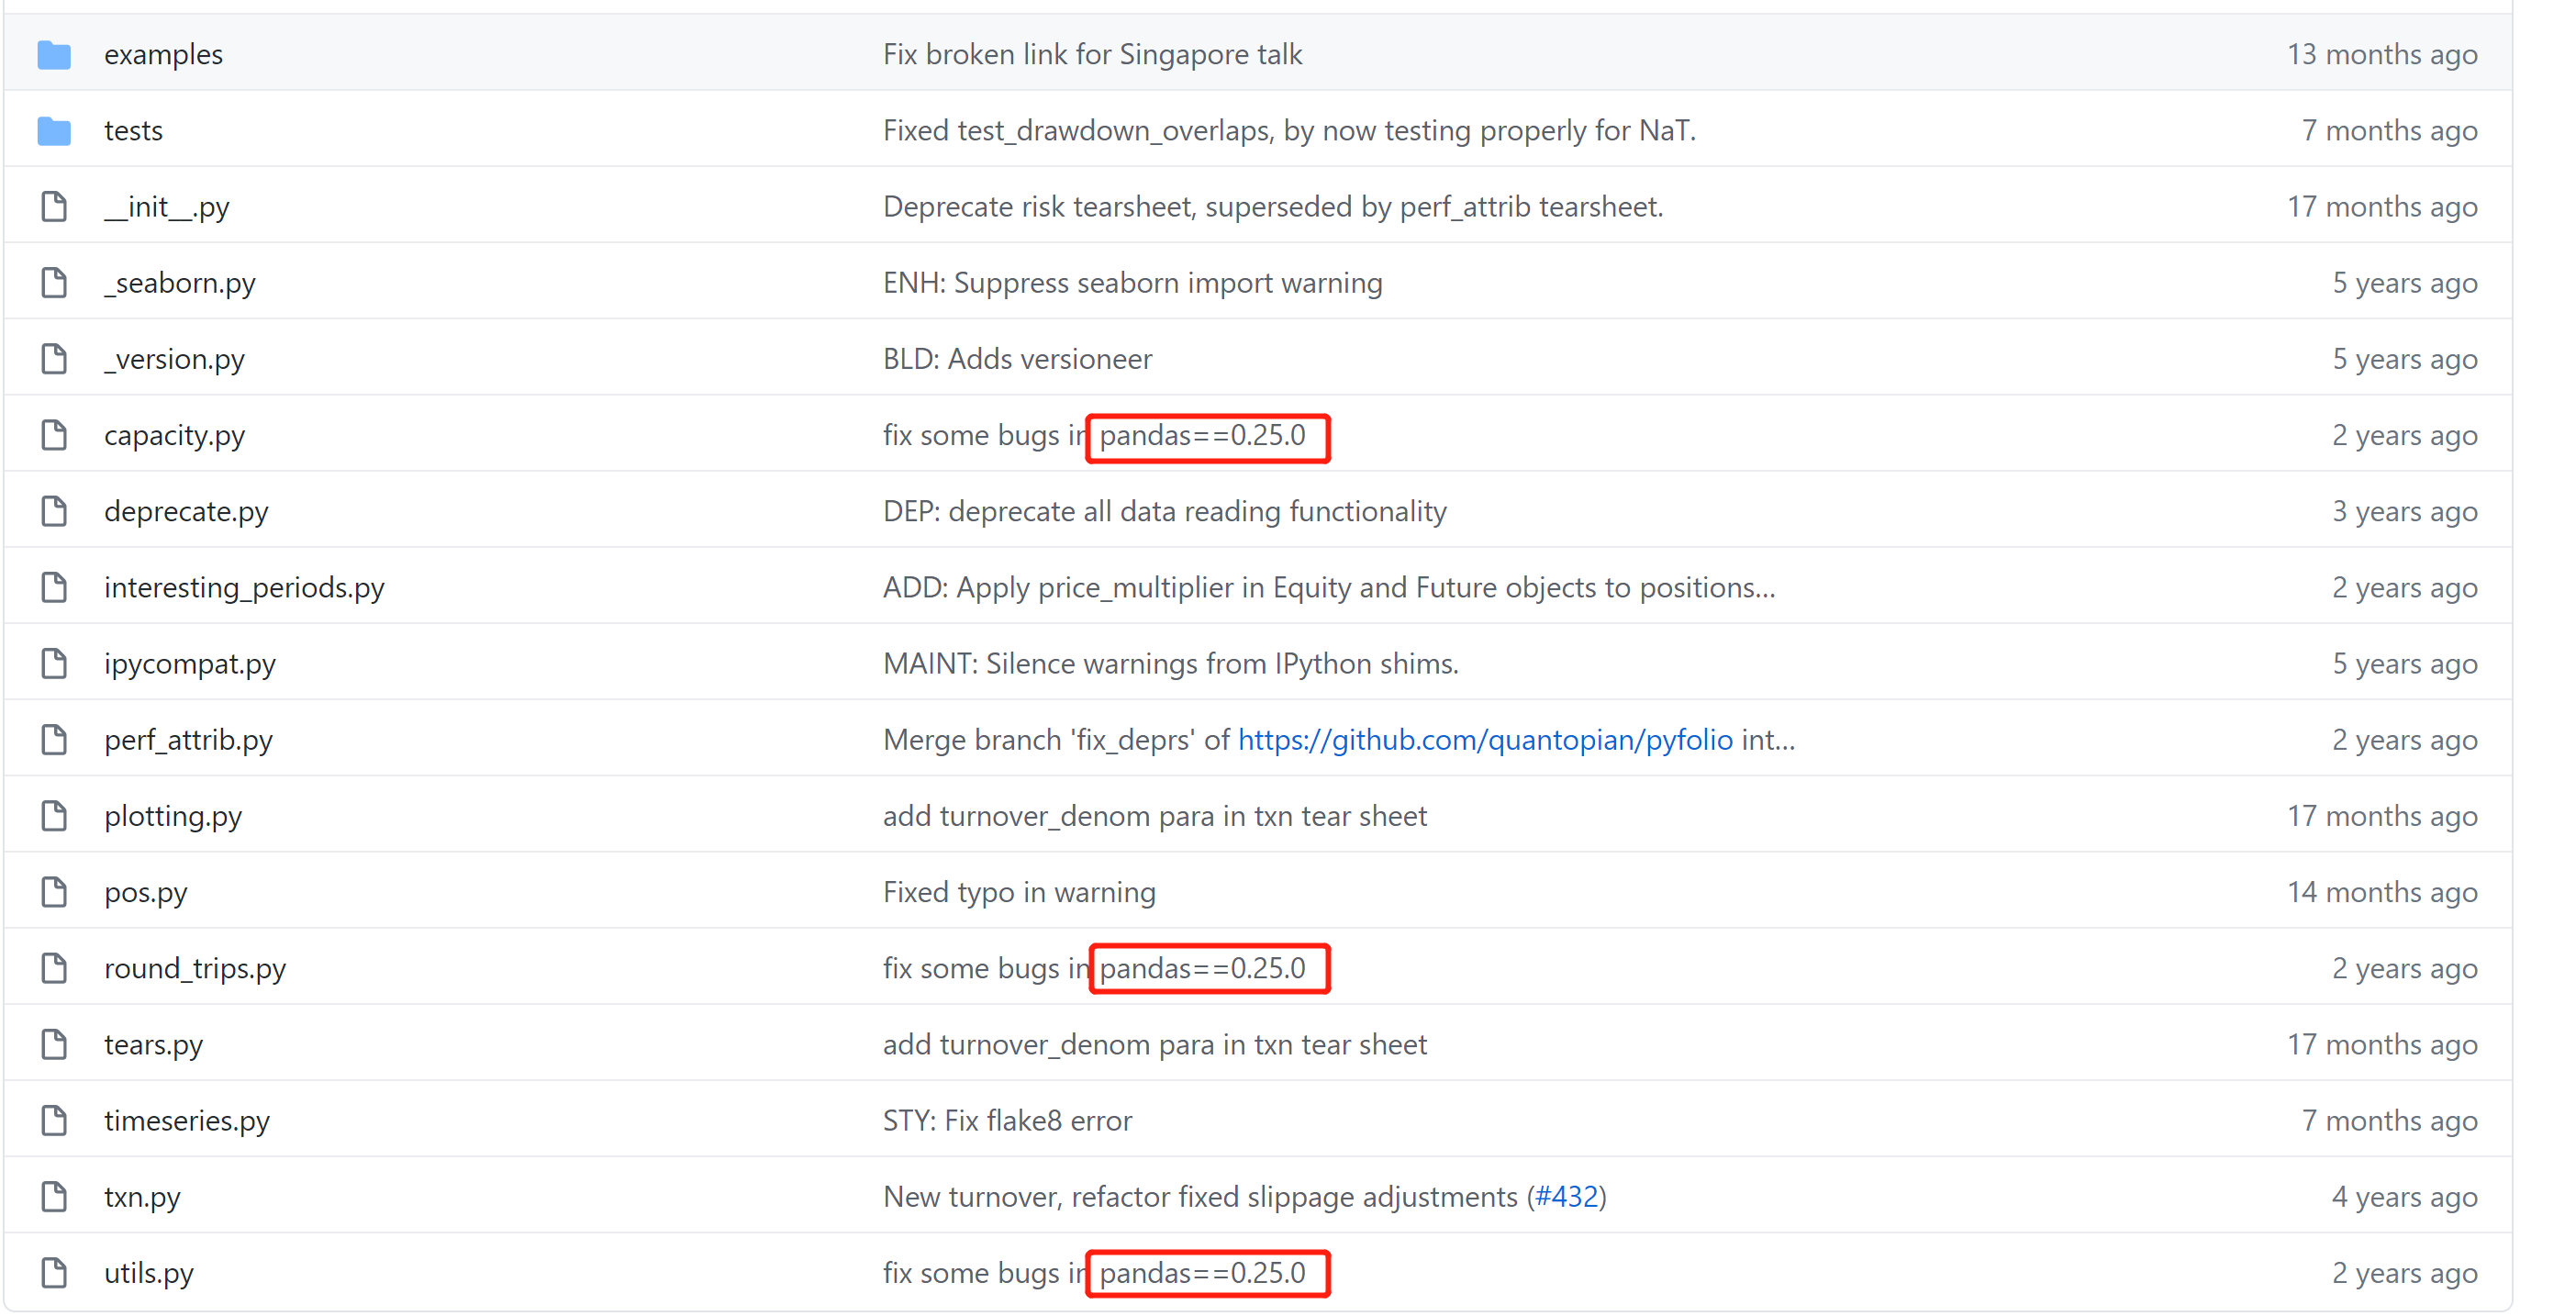Click the tests folder icon
Screen dimensions: 2576x1316
(x=54, y=131)
